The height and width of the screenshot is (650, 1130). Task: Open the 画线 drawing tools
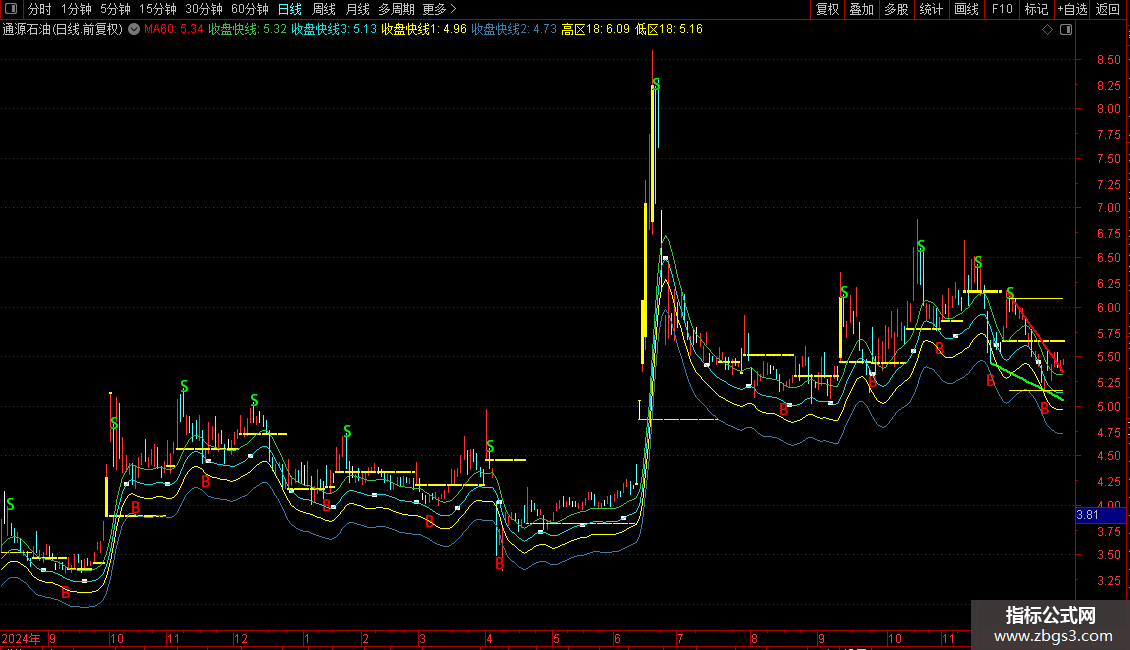(x=966, y=9)
